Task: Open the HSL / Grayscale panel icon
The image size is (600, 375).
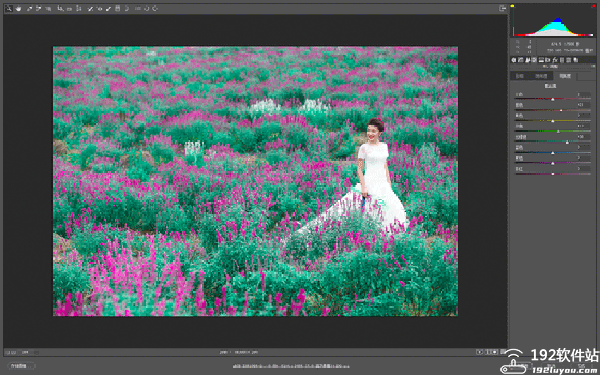Action: tap(534, 60)
